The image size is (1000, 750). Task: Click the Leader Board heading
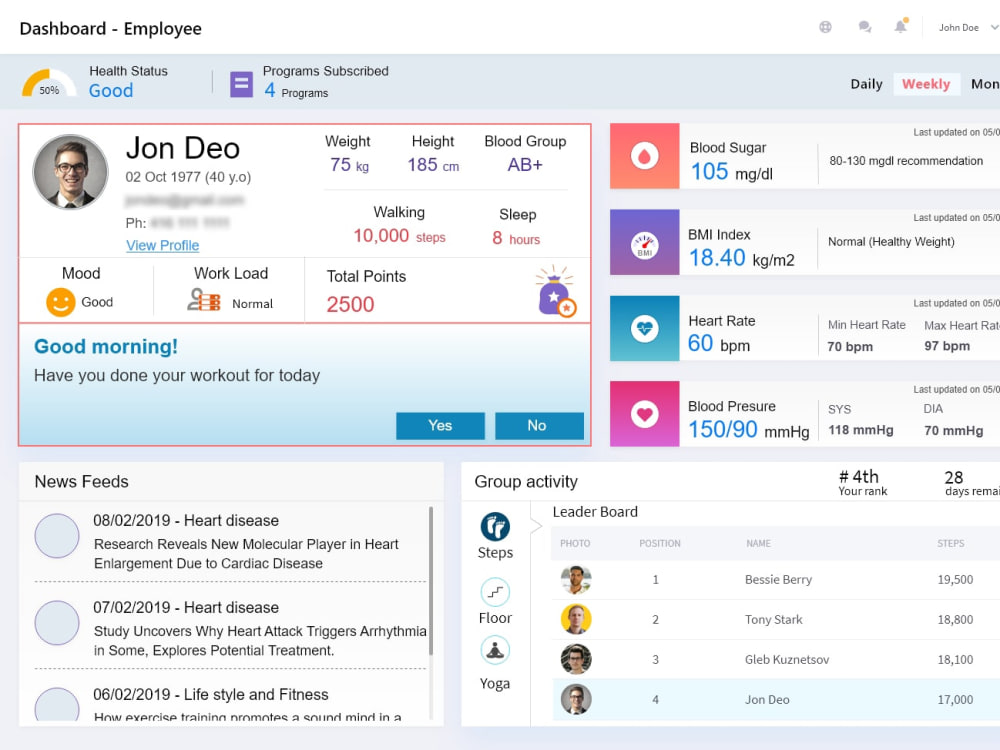pyautogui.click(x=595, y=512)
